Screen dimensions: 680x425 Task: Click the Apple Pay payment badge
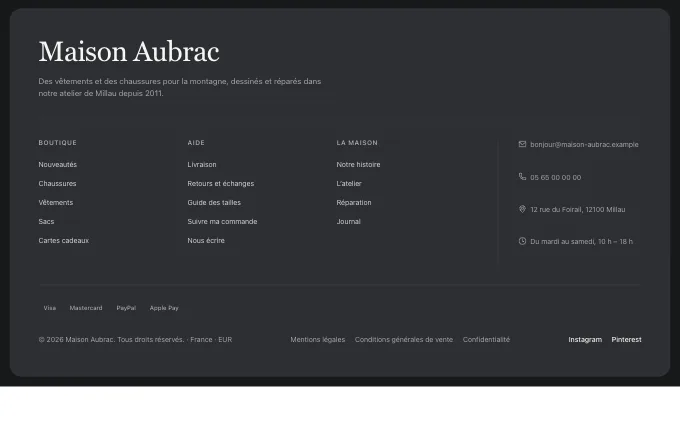coord(164,308)
